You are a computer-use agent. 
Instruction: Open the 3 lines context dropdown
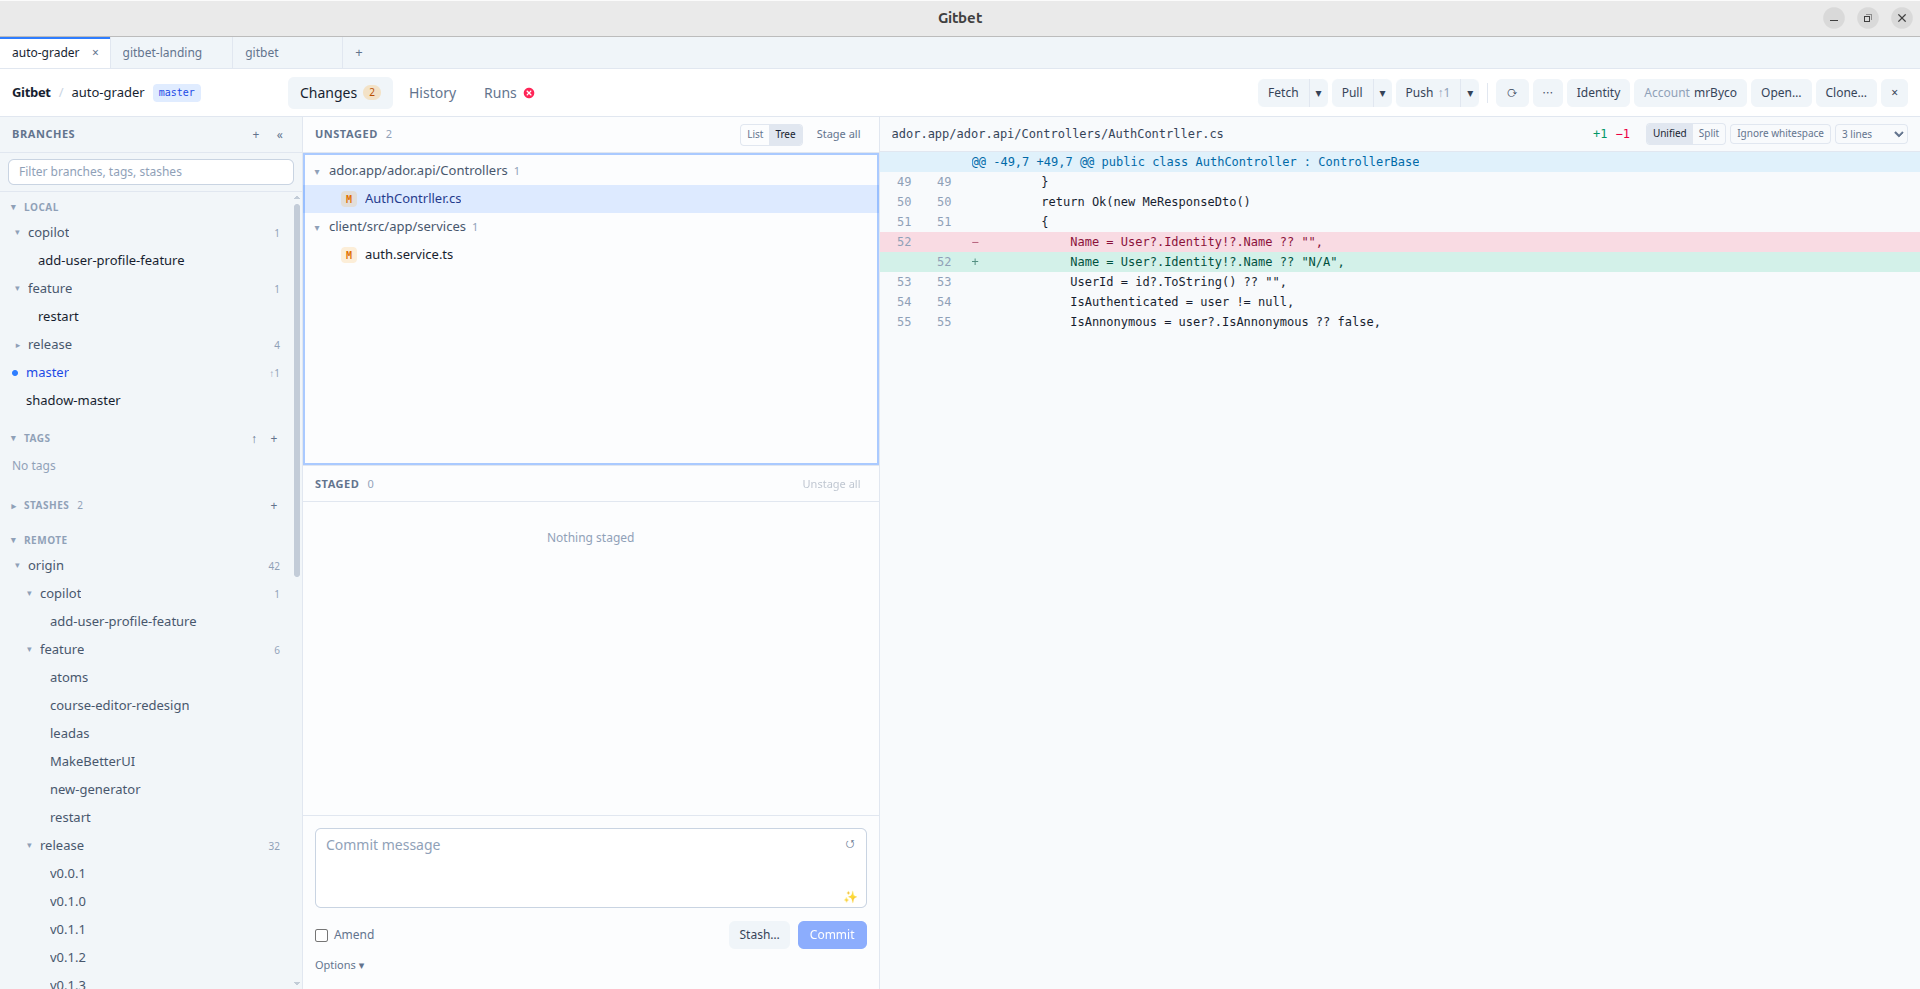click(1872, 134)
